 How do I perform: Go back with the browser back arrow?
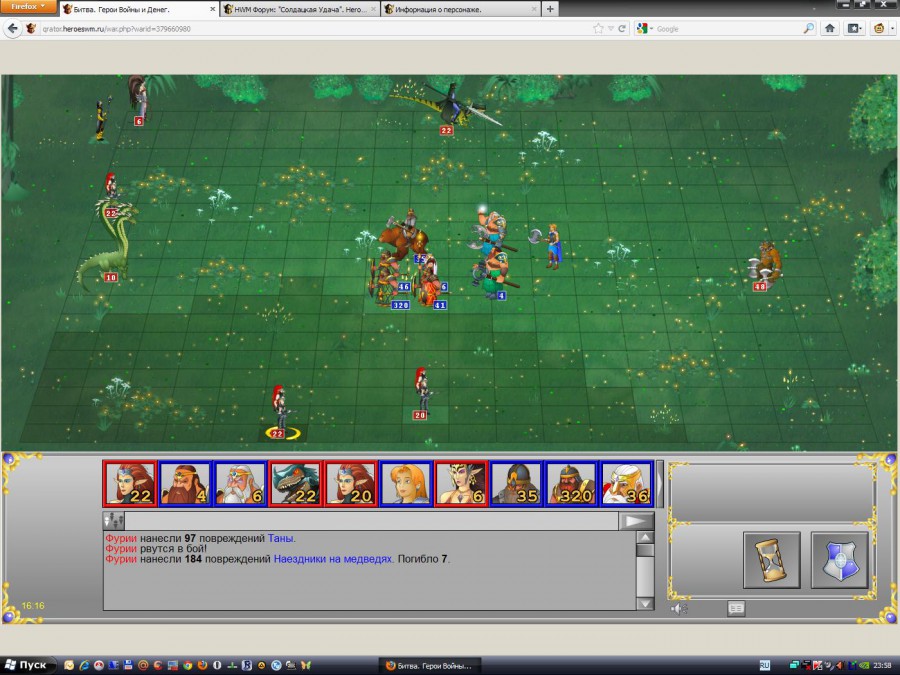click(x=12, y=28)
